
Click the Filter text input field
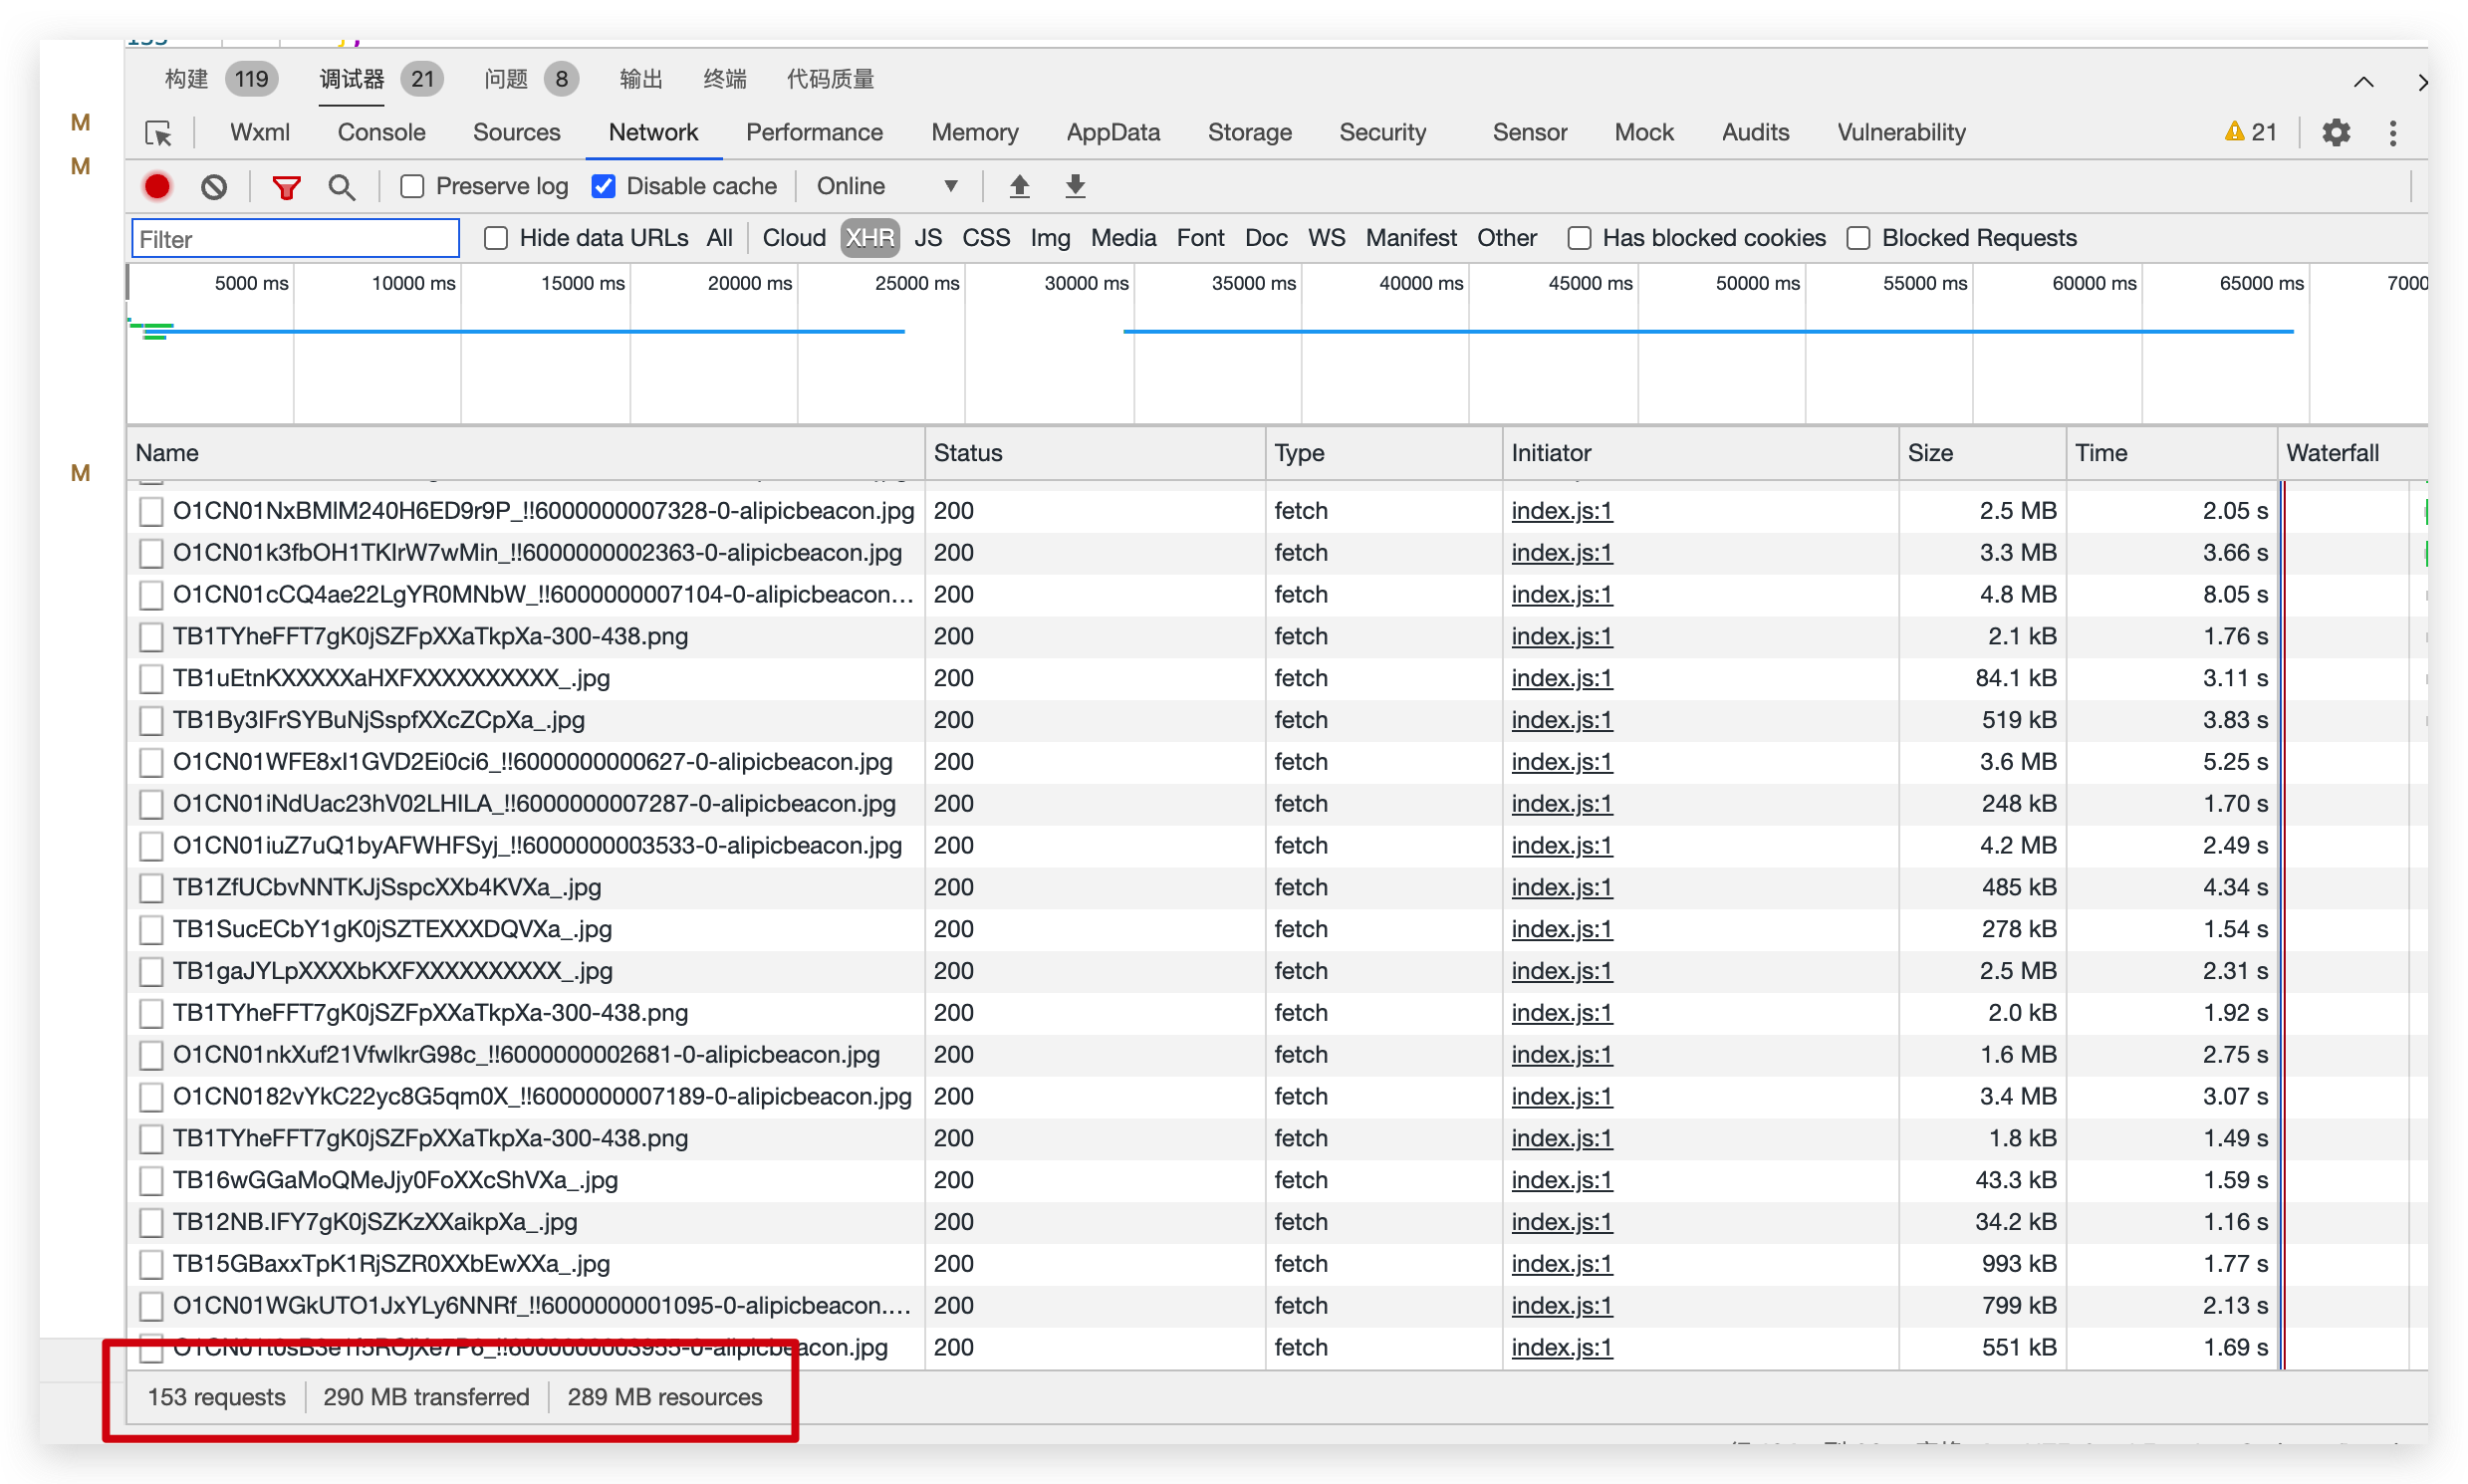[x=295, y=239]
